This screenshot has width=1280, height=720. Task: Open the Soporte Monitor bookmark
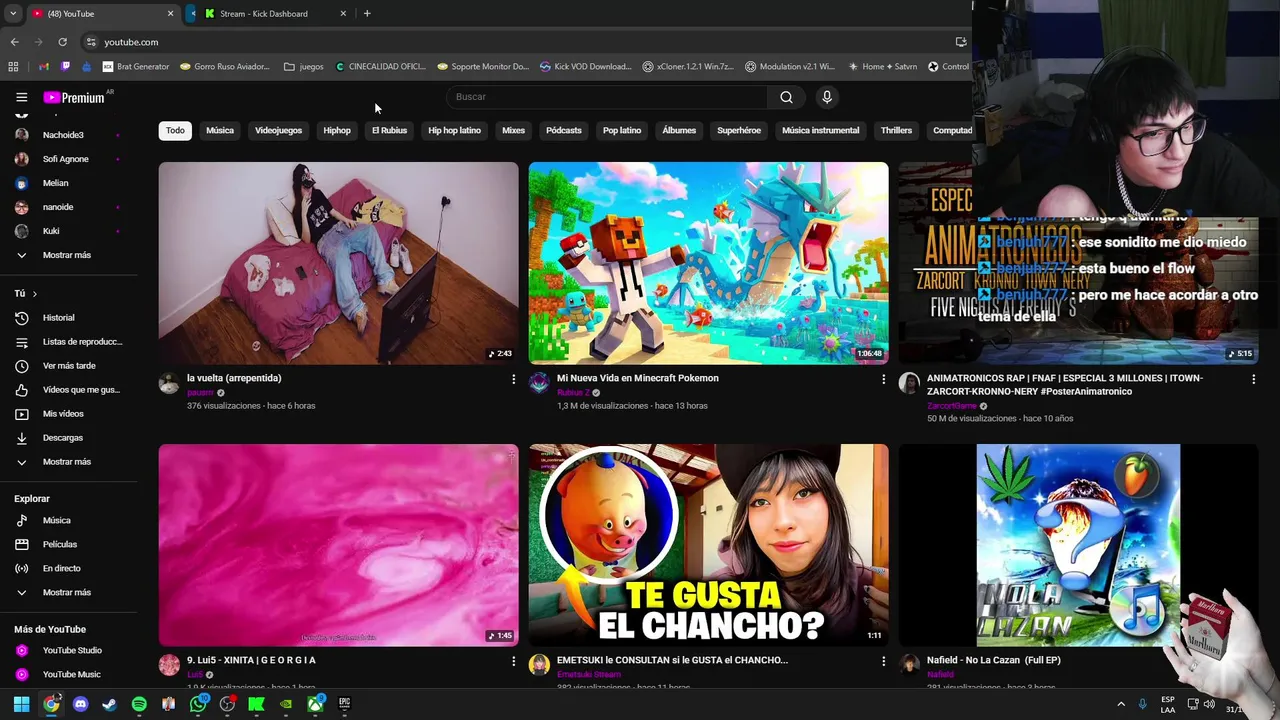pyautogui.click(x=482, y=67)
